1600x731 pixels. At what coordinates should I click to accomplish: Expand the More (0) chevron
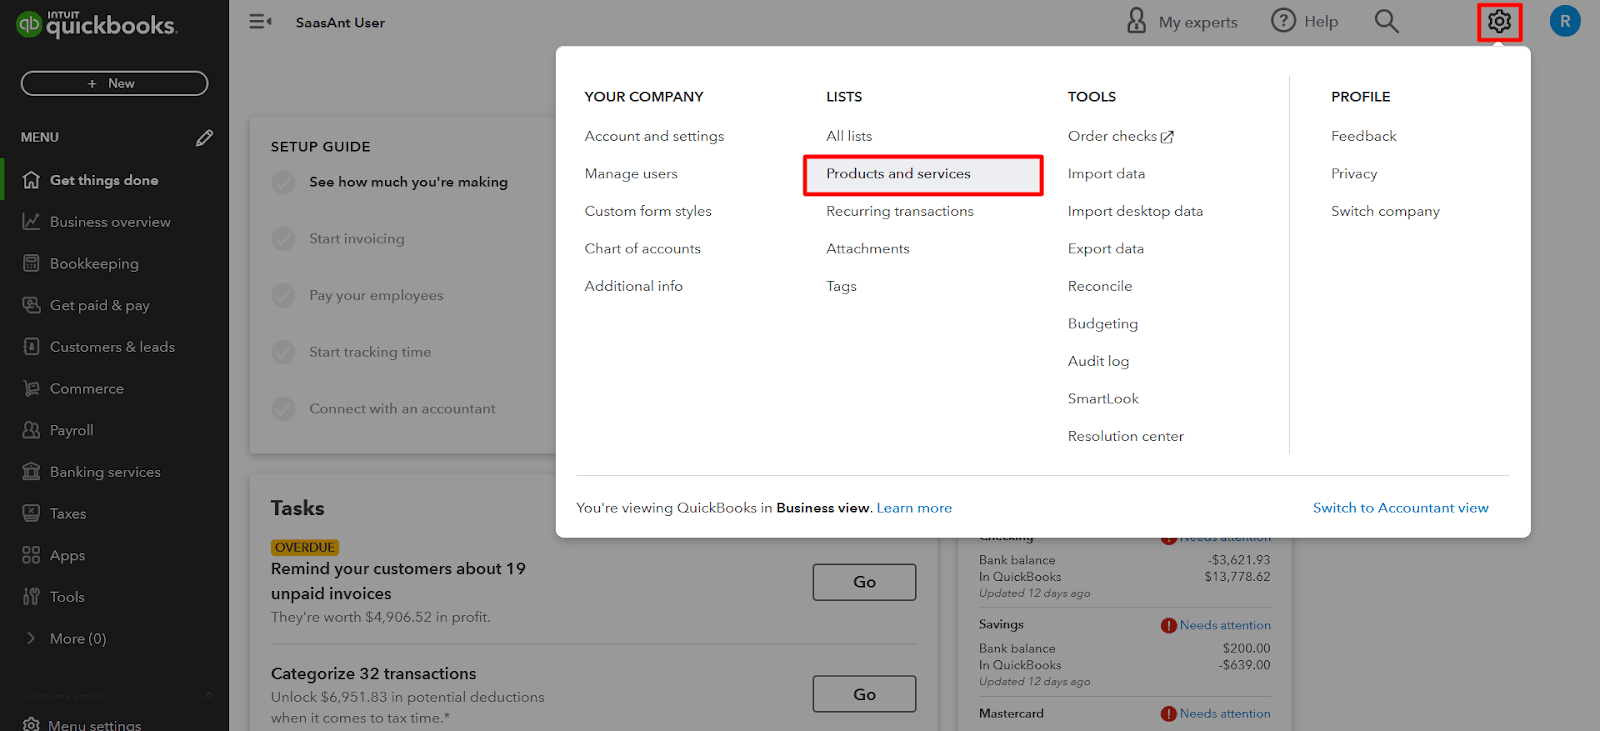pos(31,639)
